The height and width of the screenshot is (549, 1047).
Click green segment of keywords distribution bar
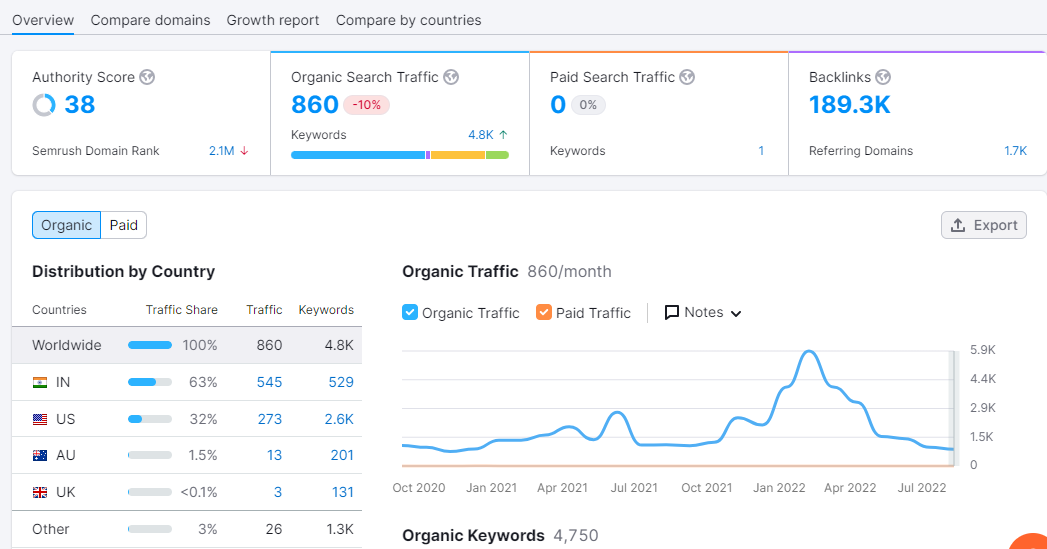click(x=497, y=155)
